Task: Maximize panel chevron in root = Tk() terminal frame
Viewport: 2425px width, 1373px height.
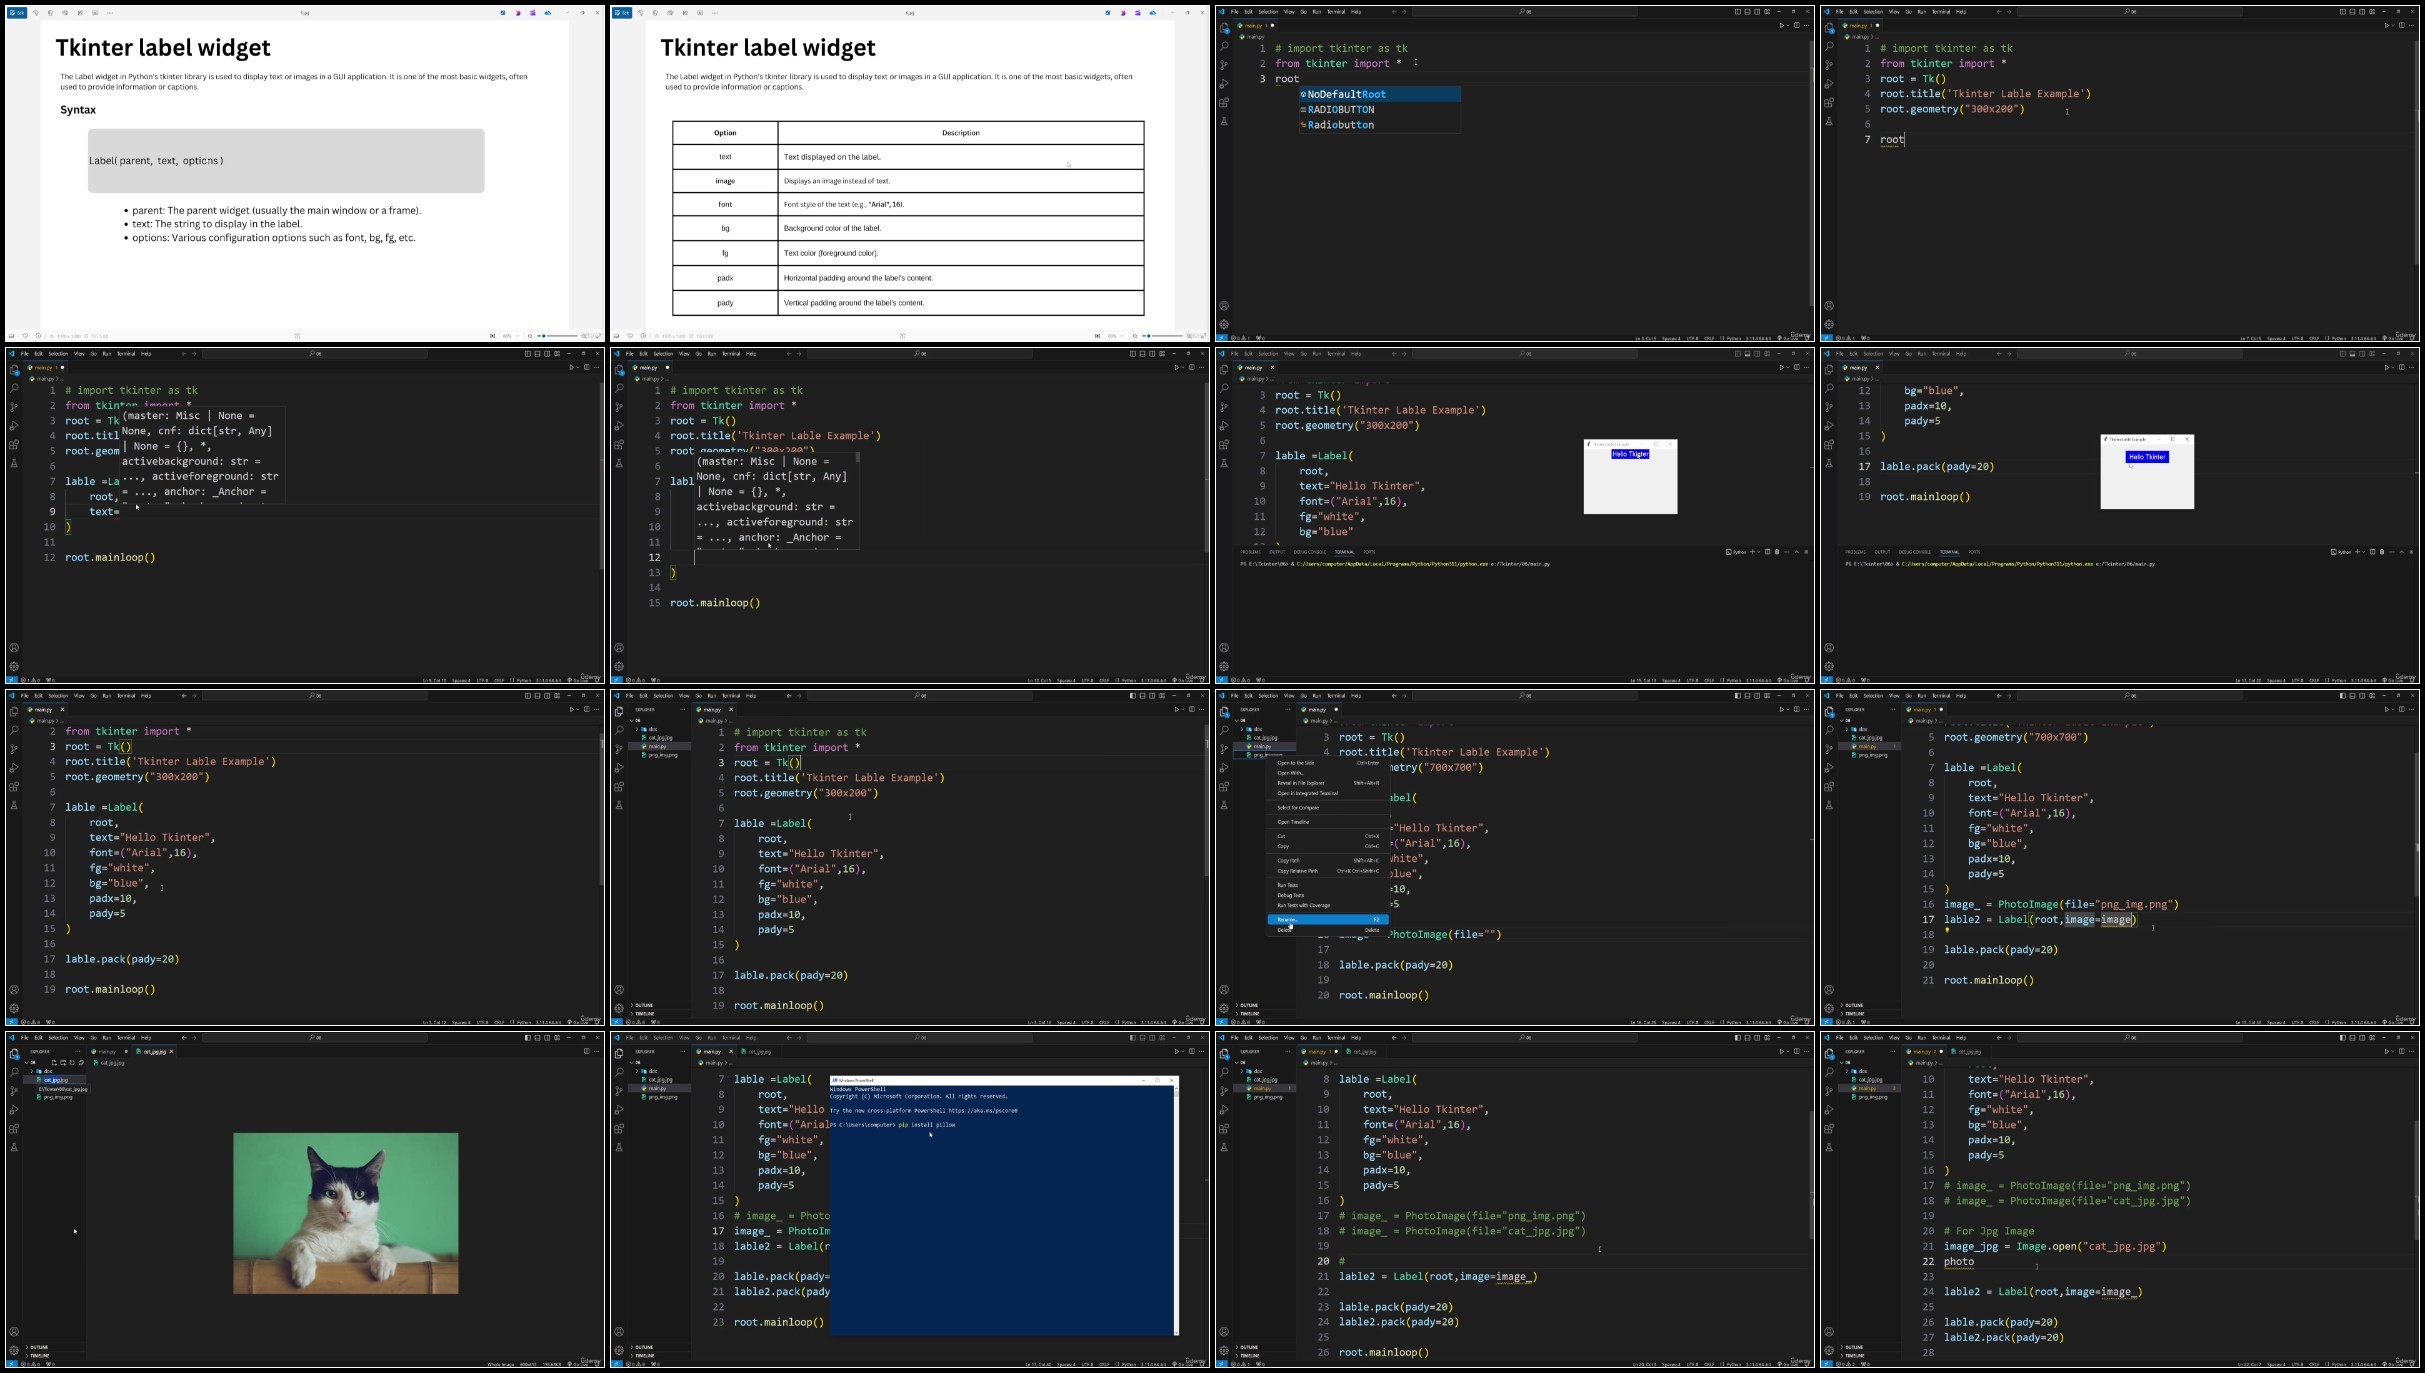Action: 1797,552
